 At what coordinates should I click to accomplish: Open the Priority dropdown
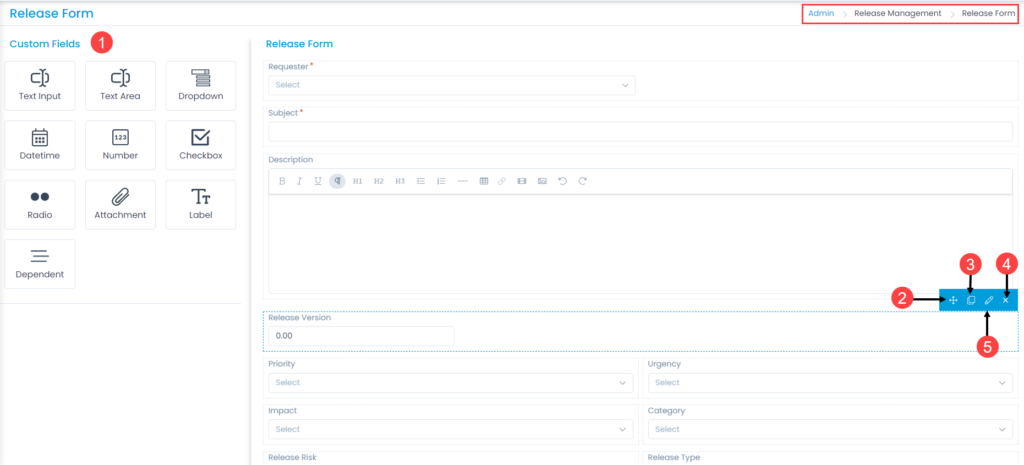click(451, 383)
